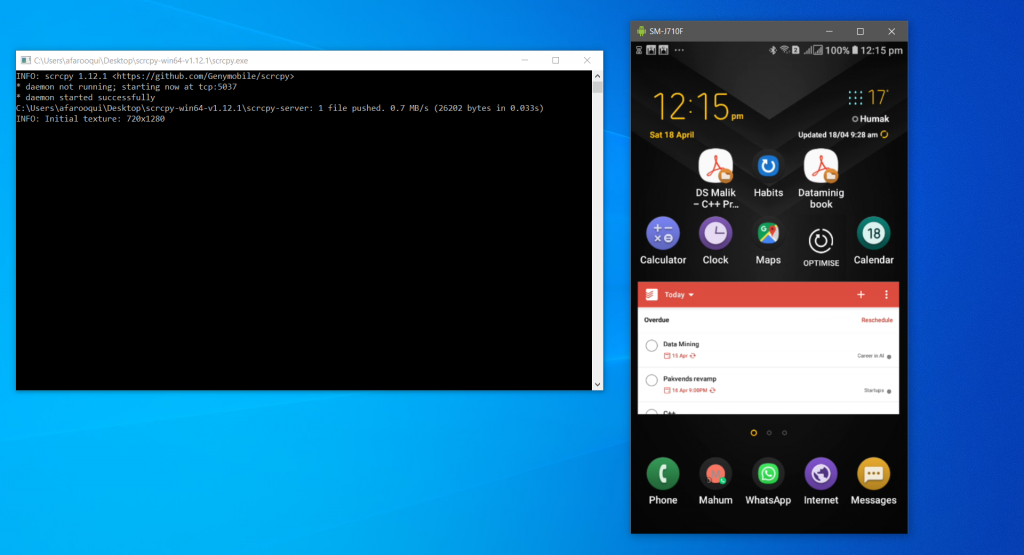Tap the Startups project label
This screenshot has width=1024, height=555.
[x=874, y=390]
